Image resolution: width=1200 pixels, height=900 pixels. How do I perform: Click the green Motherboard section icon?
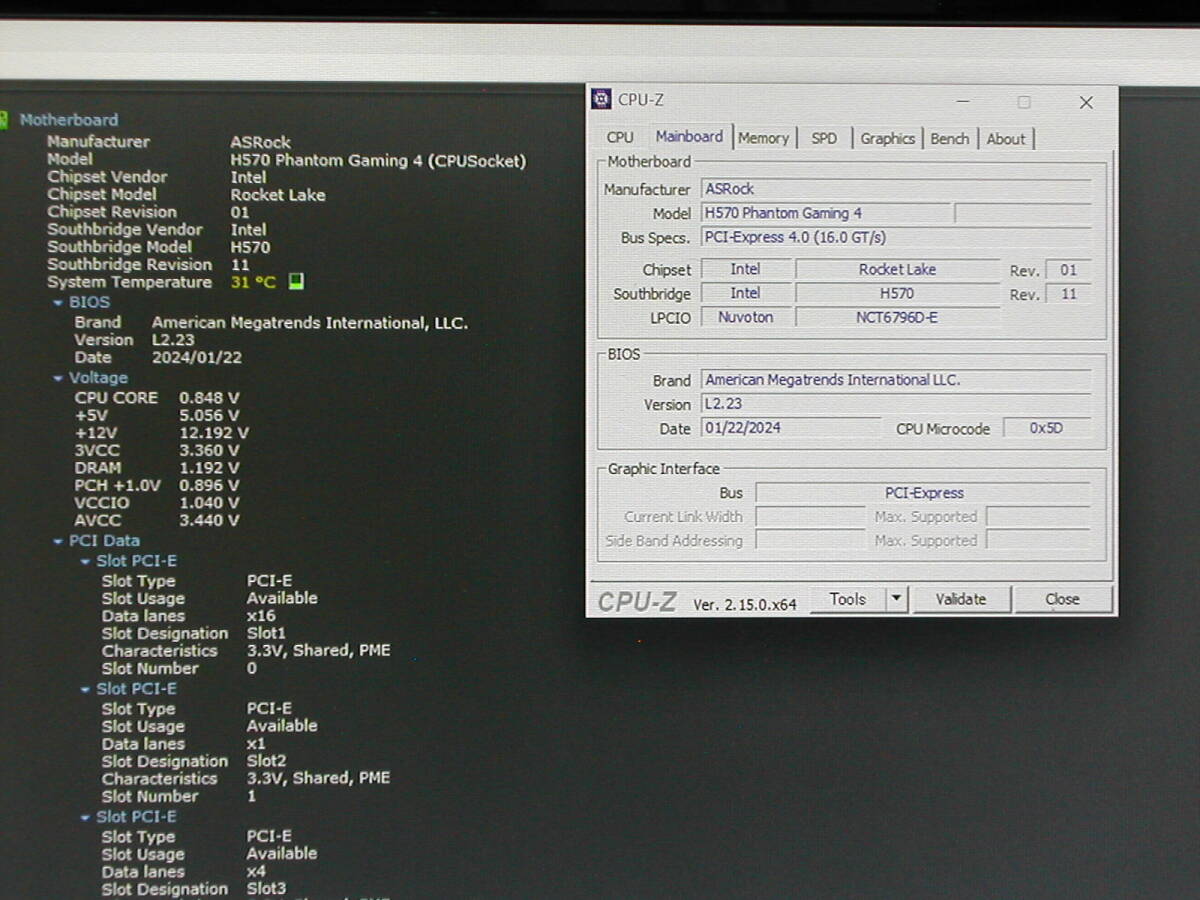(4, 120)
